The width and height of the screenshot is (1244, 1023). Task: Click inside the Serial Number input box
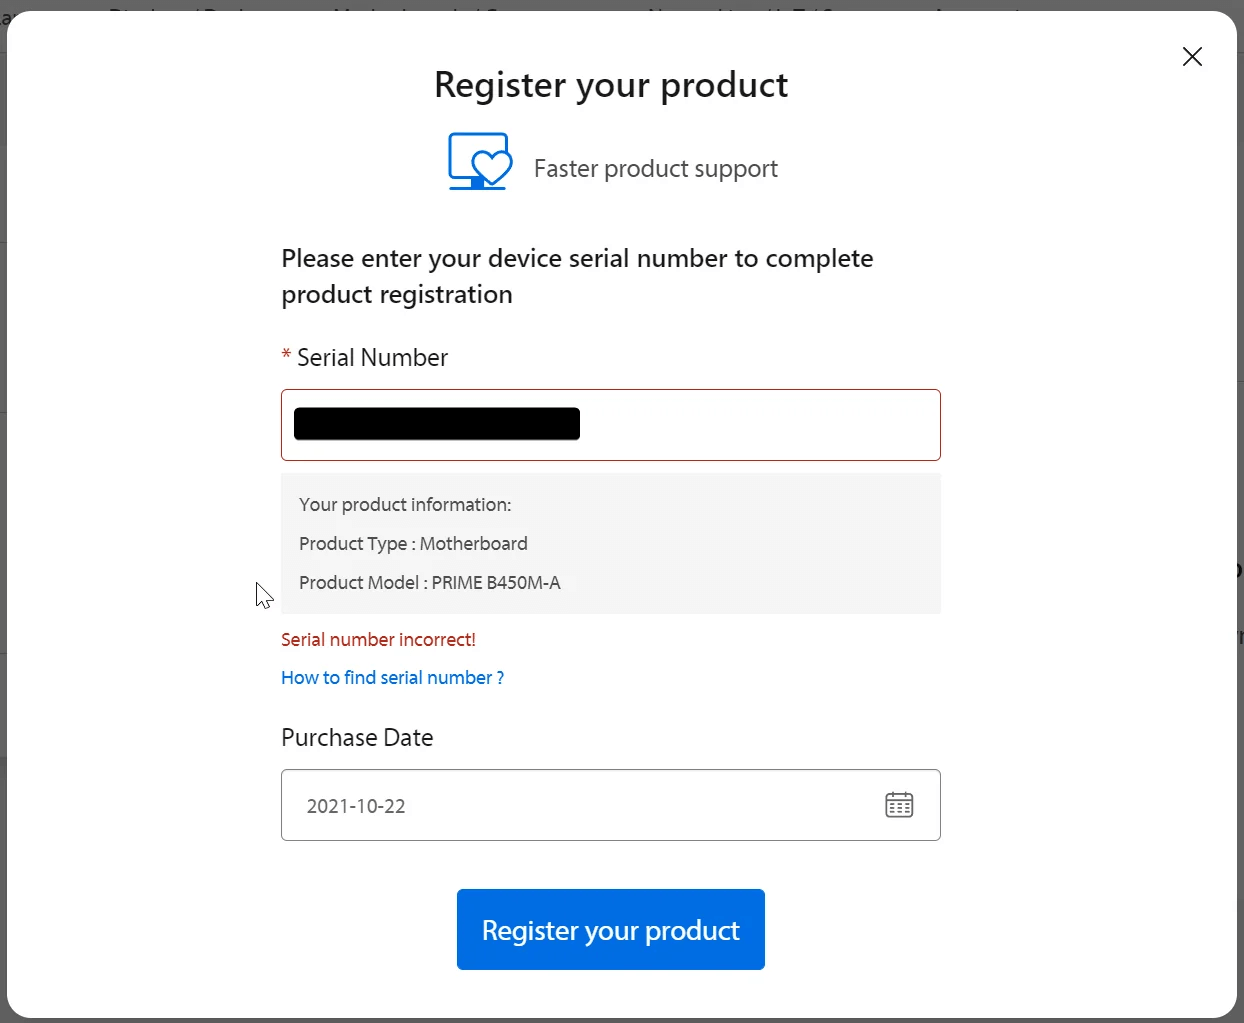pos(610,424)
